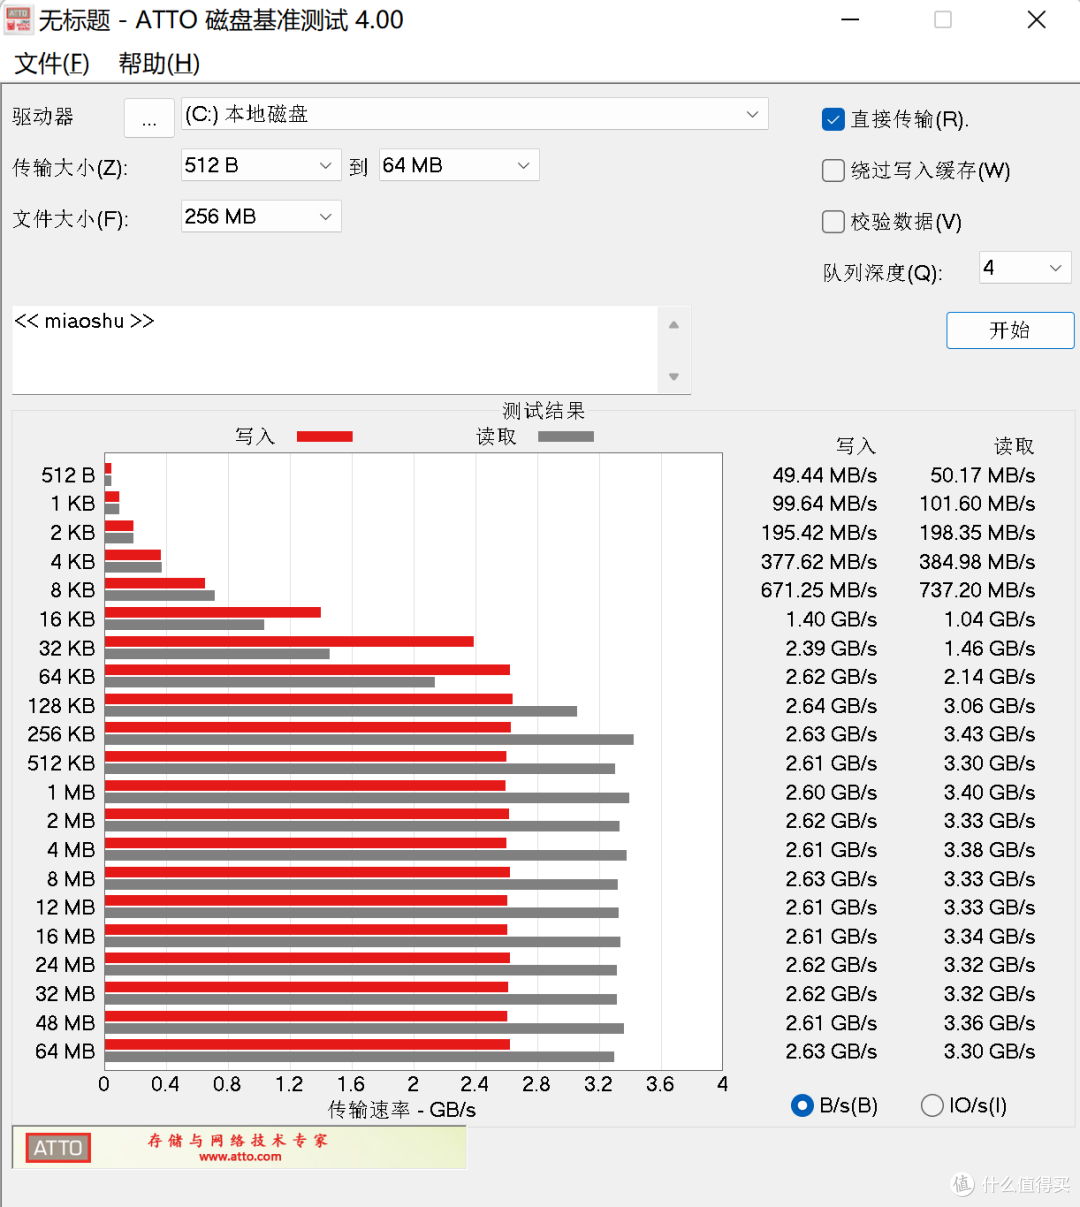Viewport: 1080px width, 1207px height.
Task: Click the 3.36 GB/s read value
Action: click(990, 1023)
